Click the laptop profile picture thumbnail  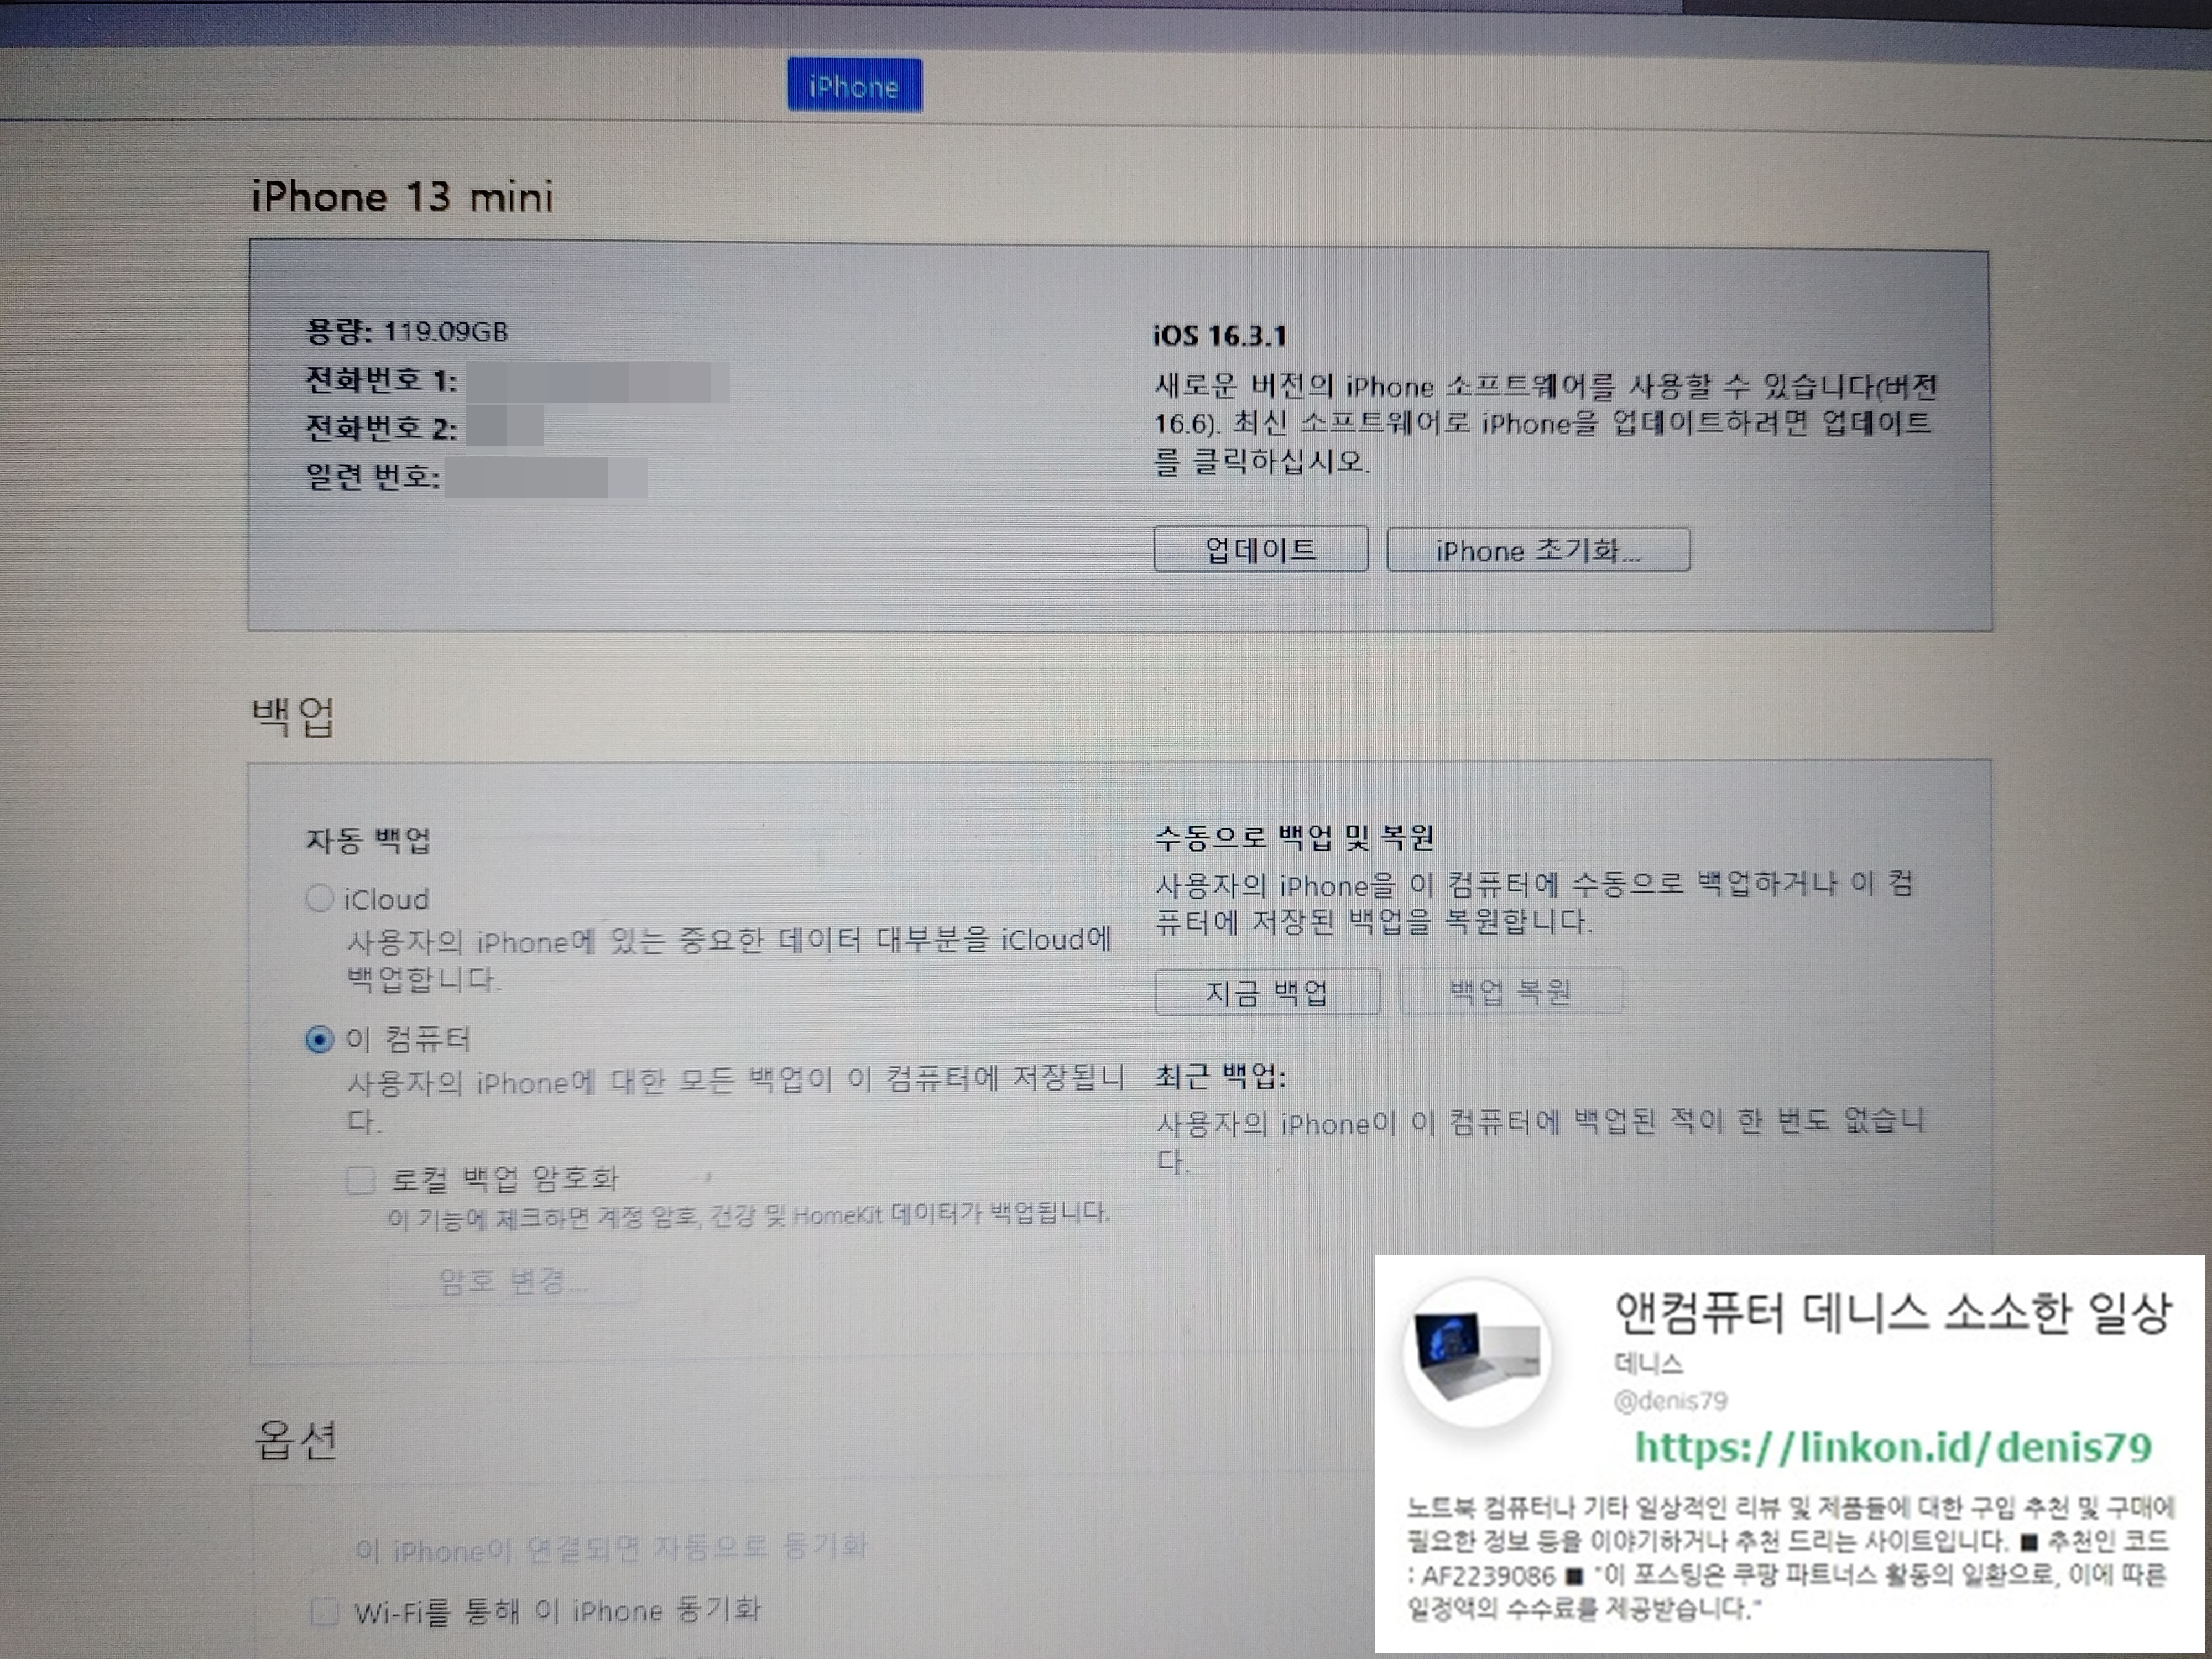click(x=1477, y=1354)
